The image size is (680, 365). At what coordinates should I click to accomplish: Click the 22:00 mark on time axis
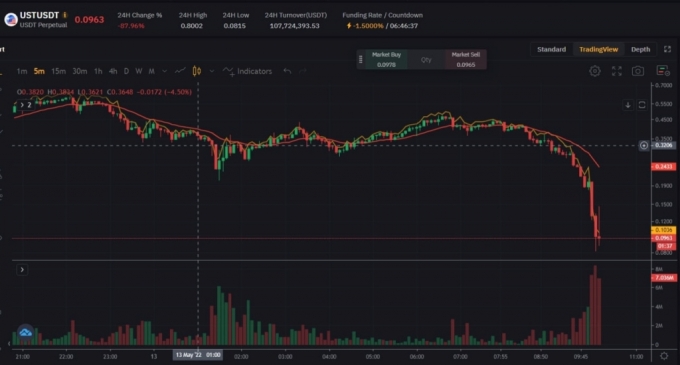tap(66, 357)
